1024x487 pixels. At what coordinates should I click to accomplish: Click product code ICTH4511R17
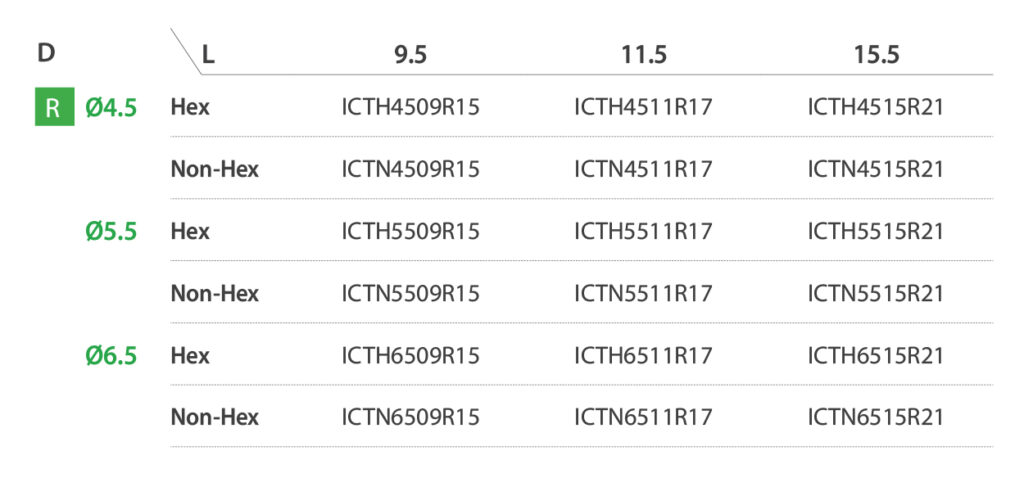(x=643, y=108)
